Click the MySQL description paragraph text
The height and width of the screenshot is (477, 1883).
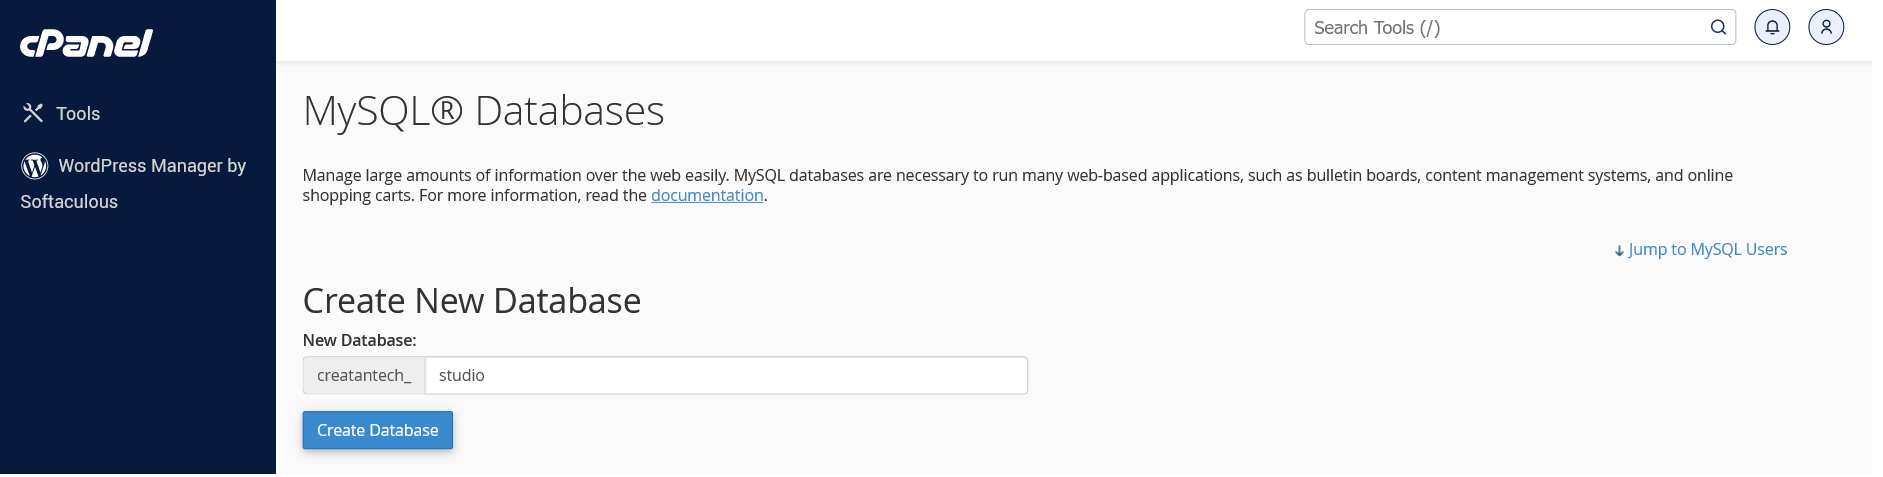tap(1018, 185)
